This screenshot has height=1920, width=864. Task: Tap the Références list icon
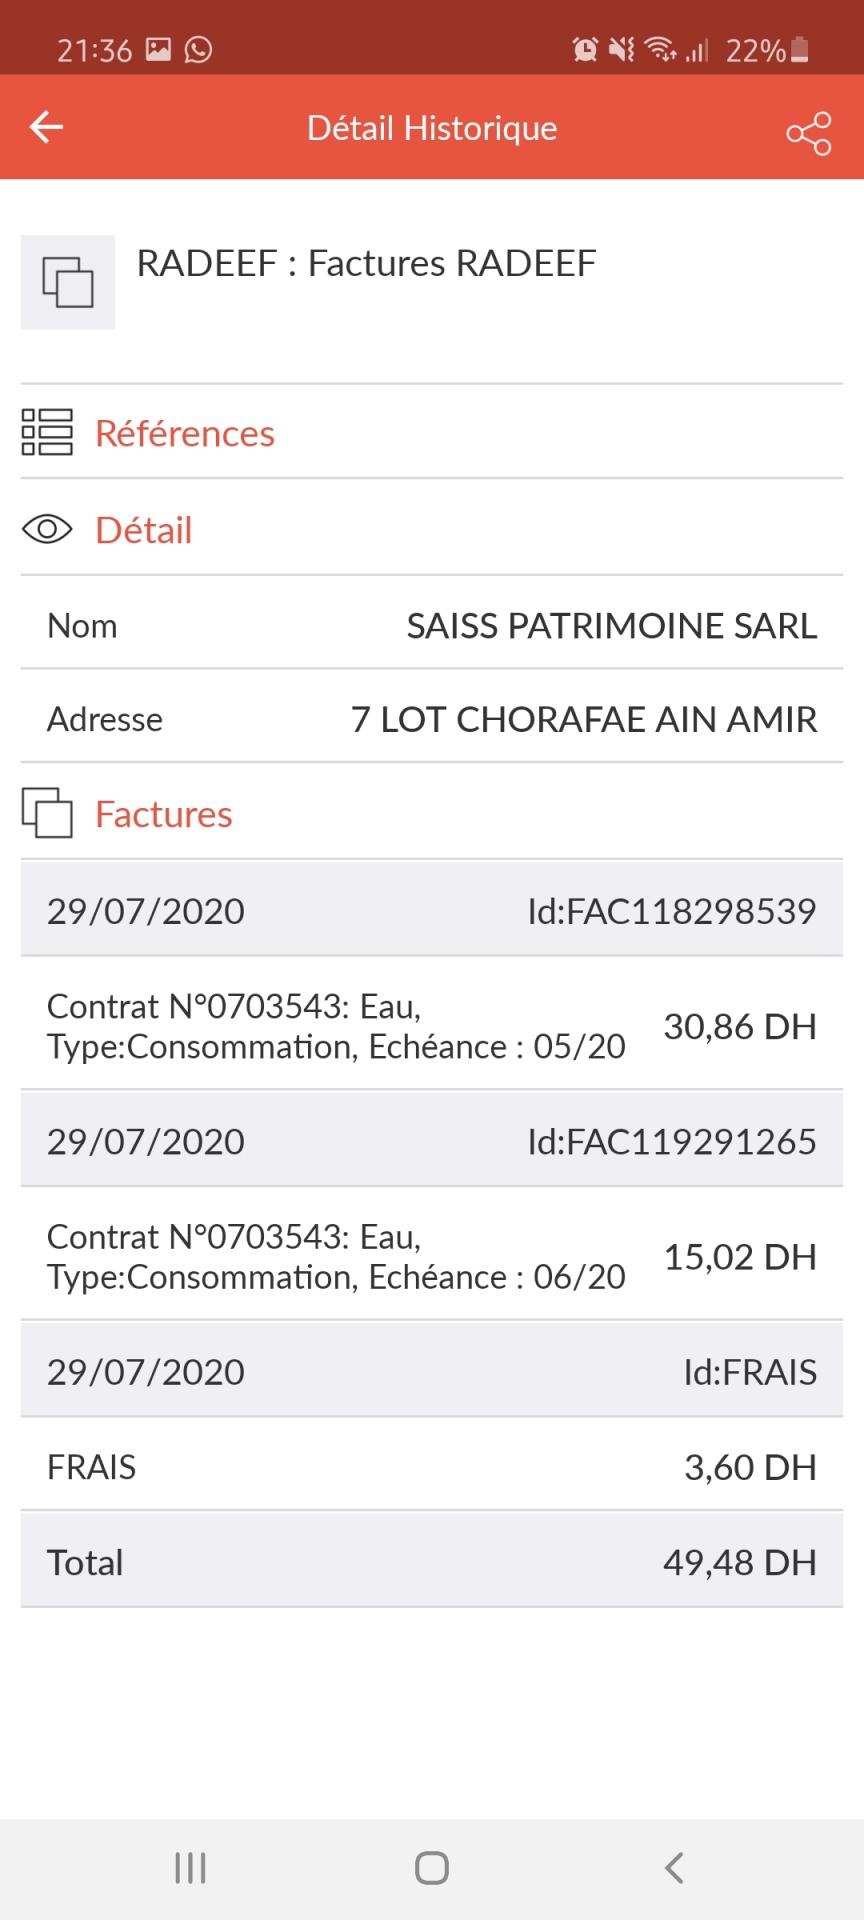click(x=47, y=432)
